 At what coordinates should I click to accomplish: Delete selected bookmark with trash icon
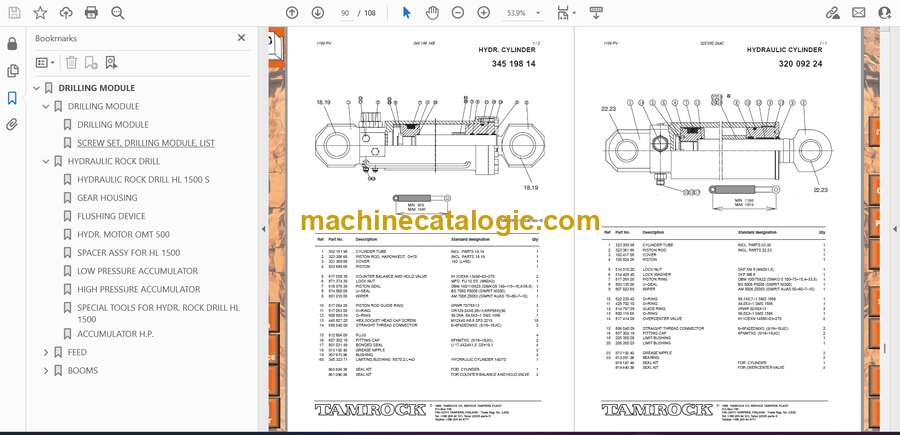[x=71, y=63]
